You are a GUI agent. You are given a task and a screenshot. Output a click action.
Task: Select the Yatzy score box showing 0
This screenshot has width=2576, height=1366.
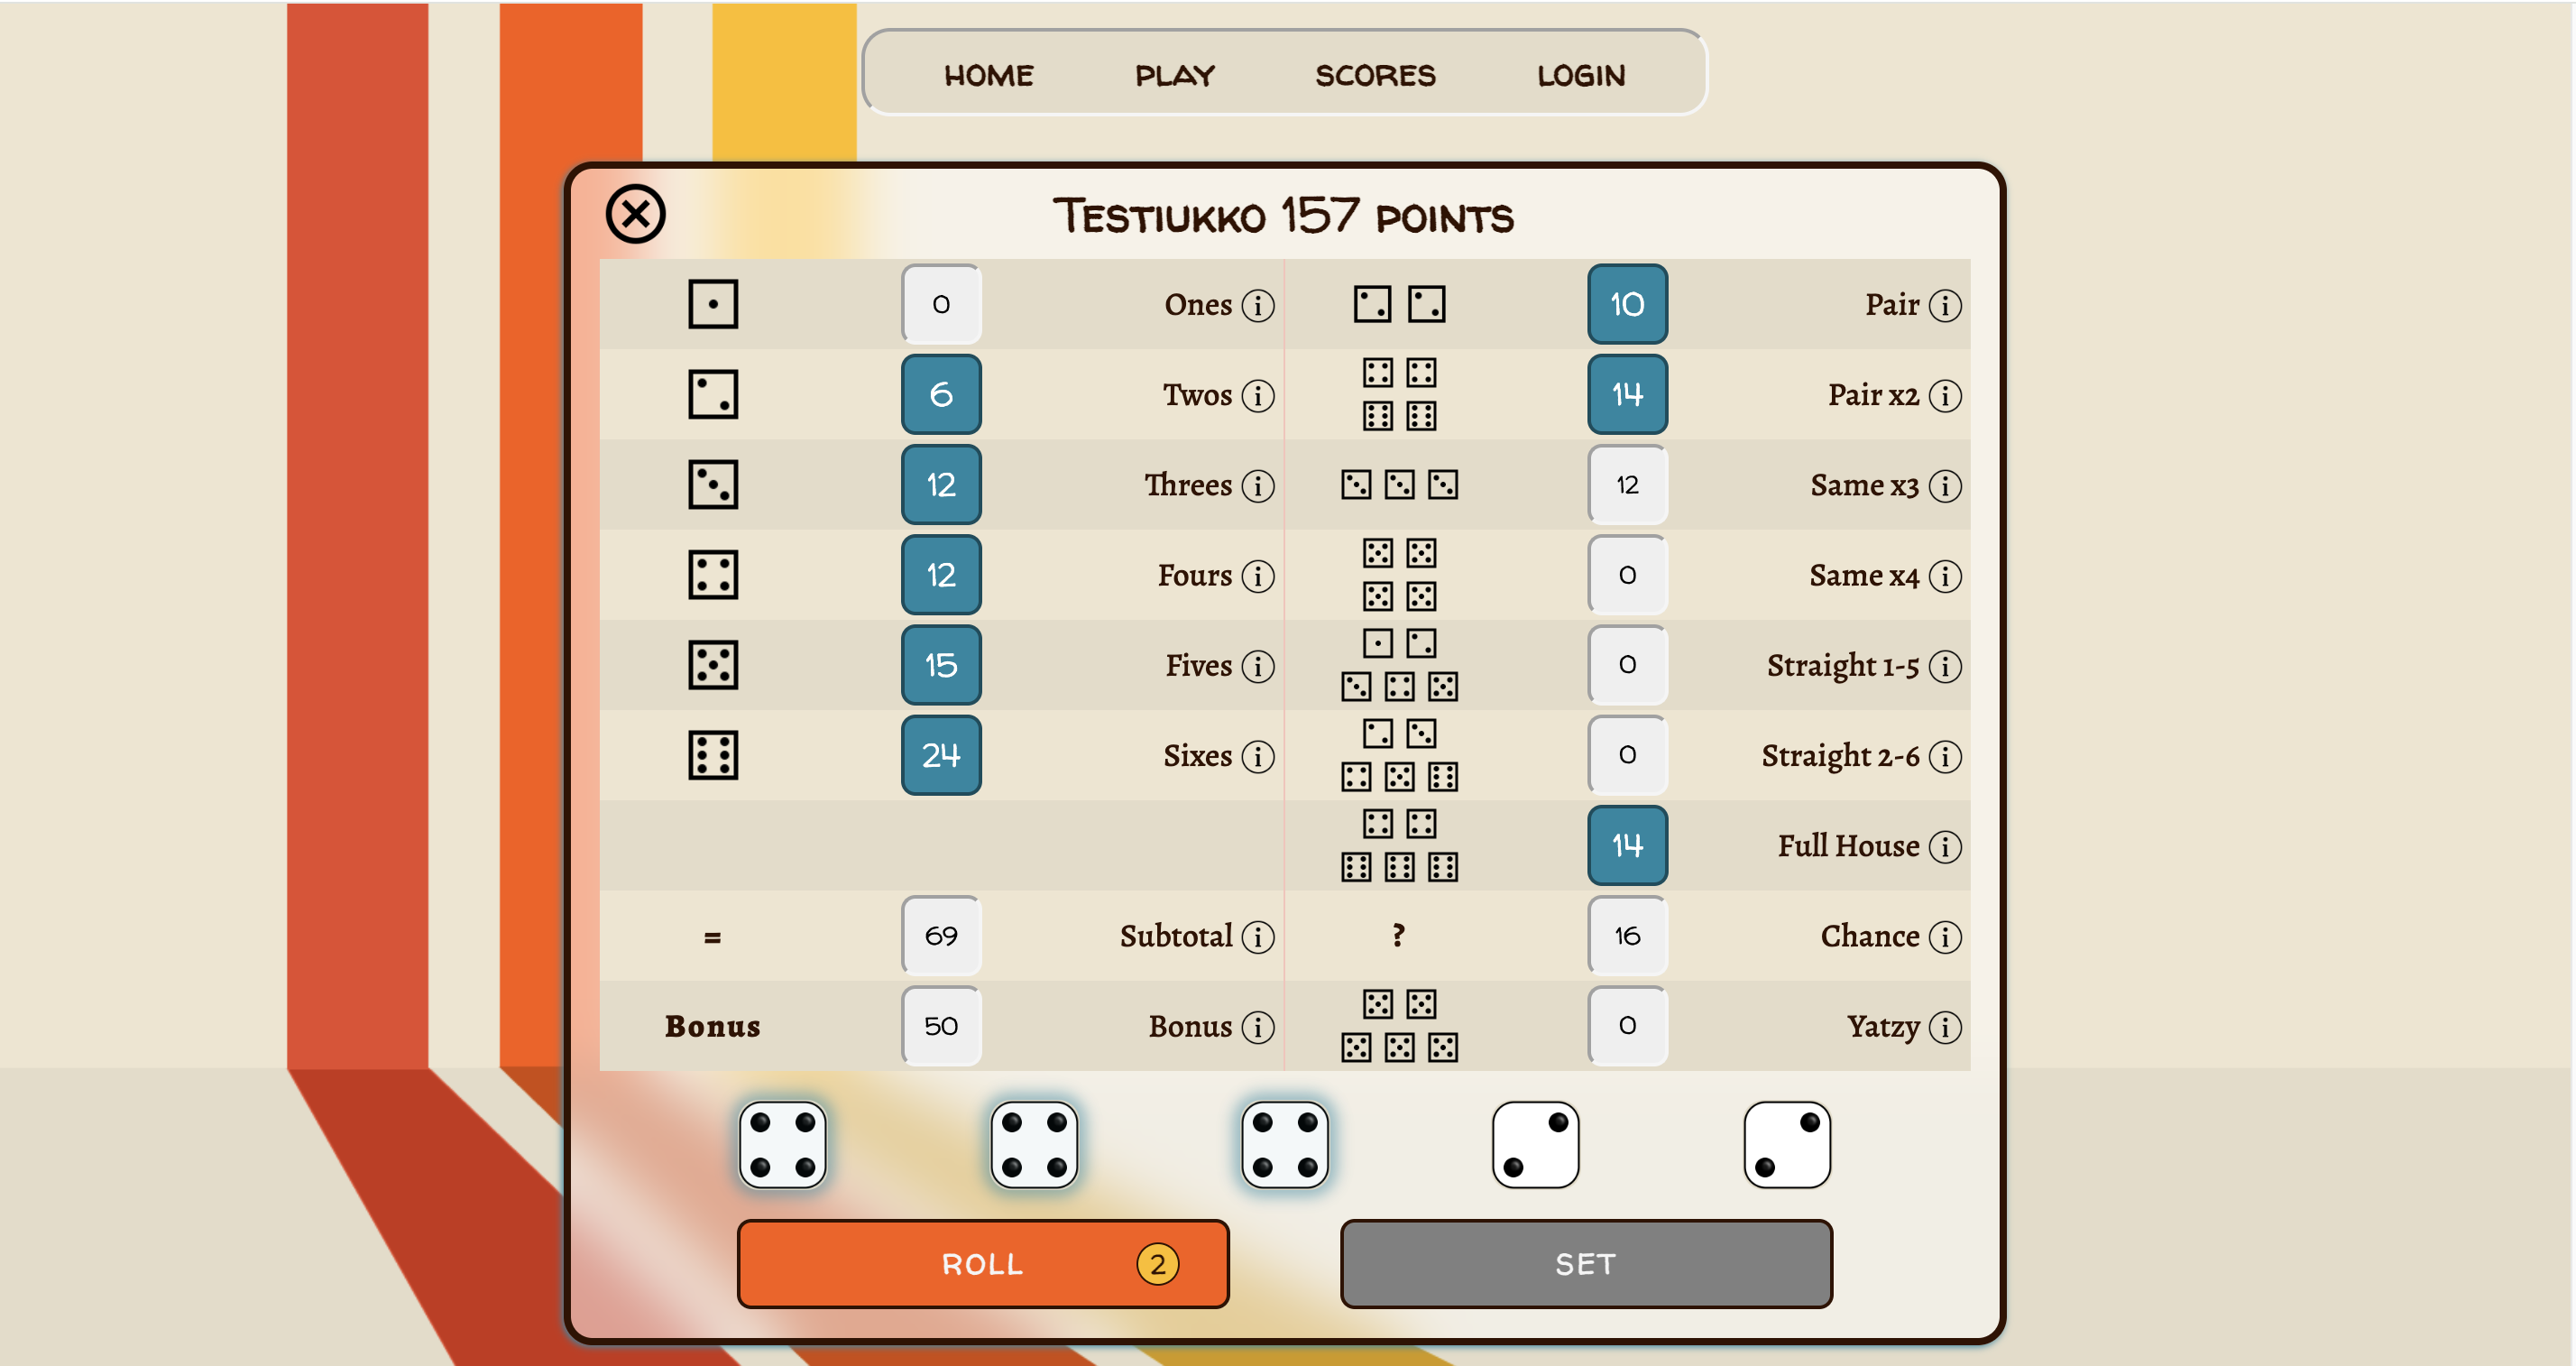click(x=1627, y=1025)
